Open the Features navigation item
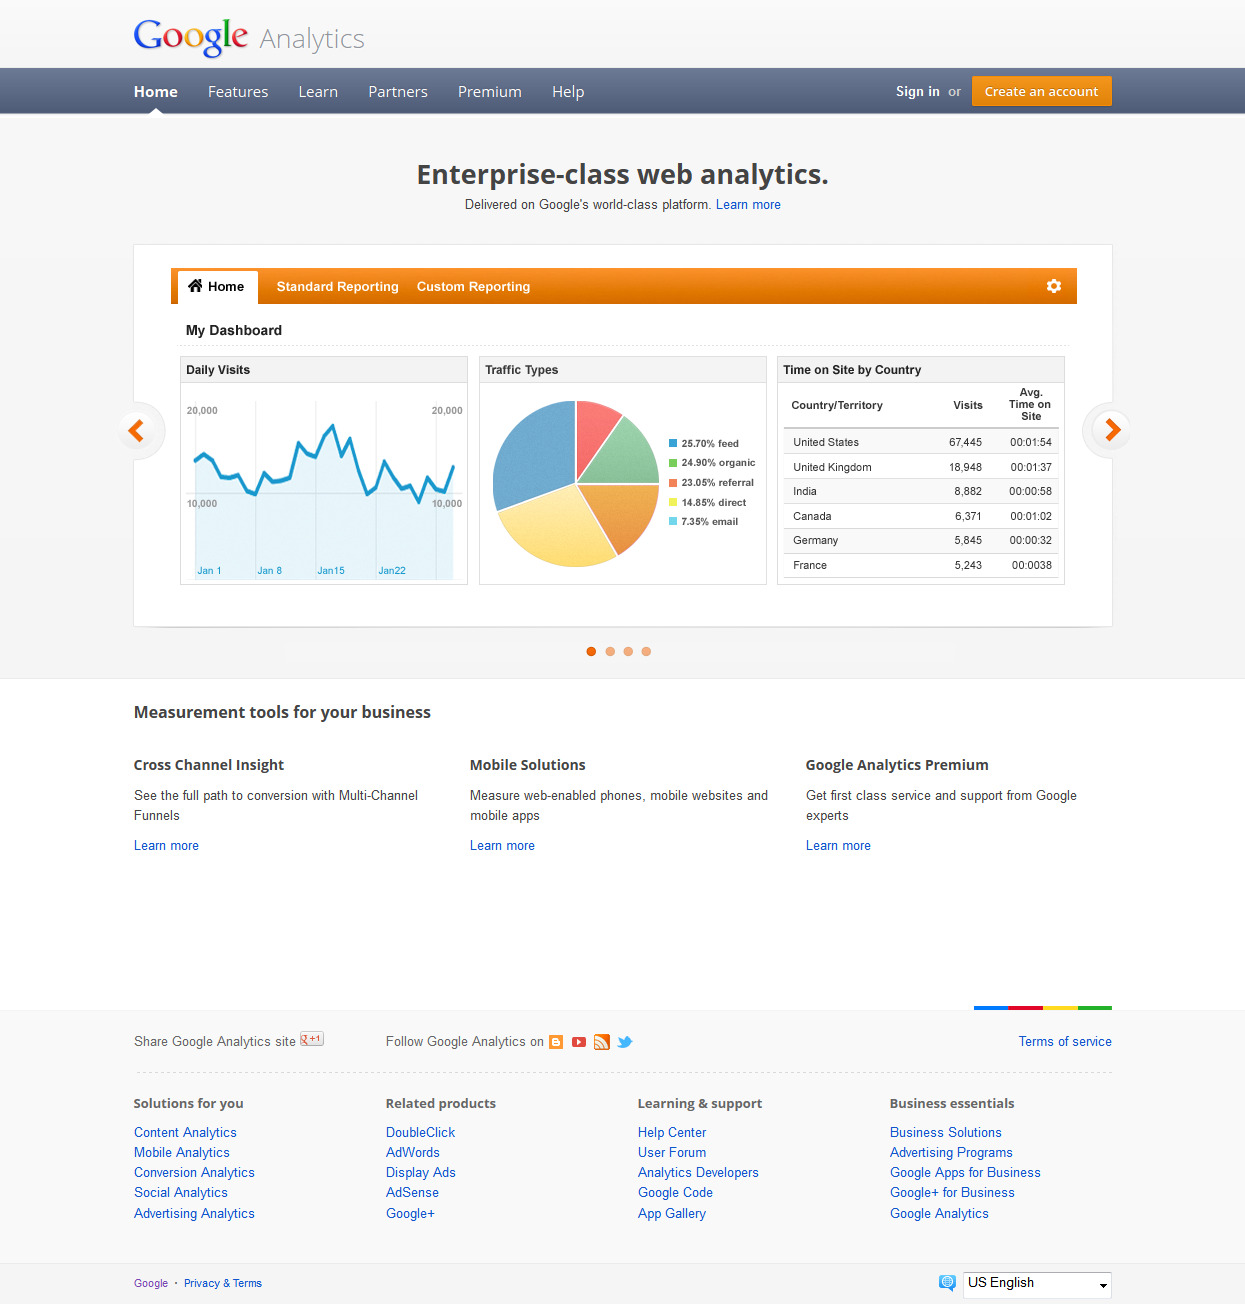 pyautogui.click(x=238, y=92)
